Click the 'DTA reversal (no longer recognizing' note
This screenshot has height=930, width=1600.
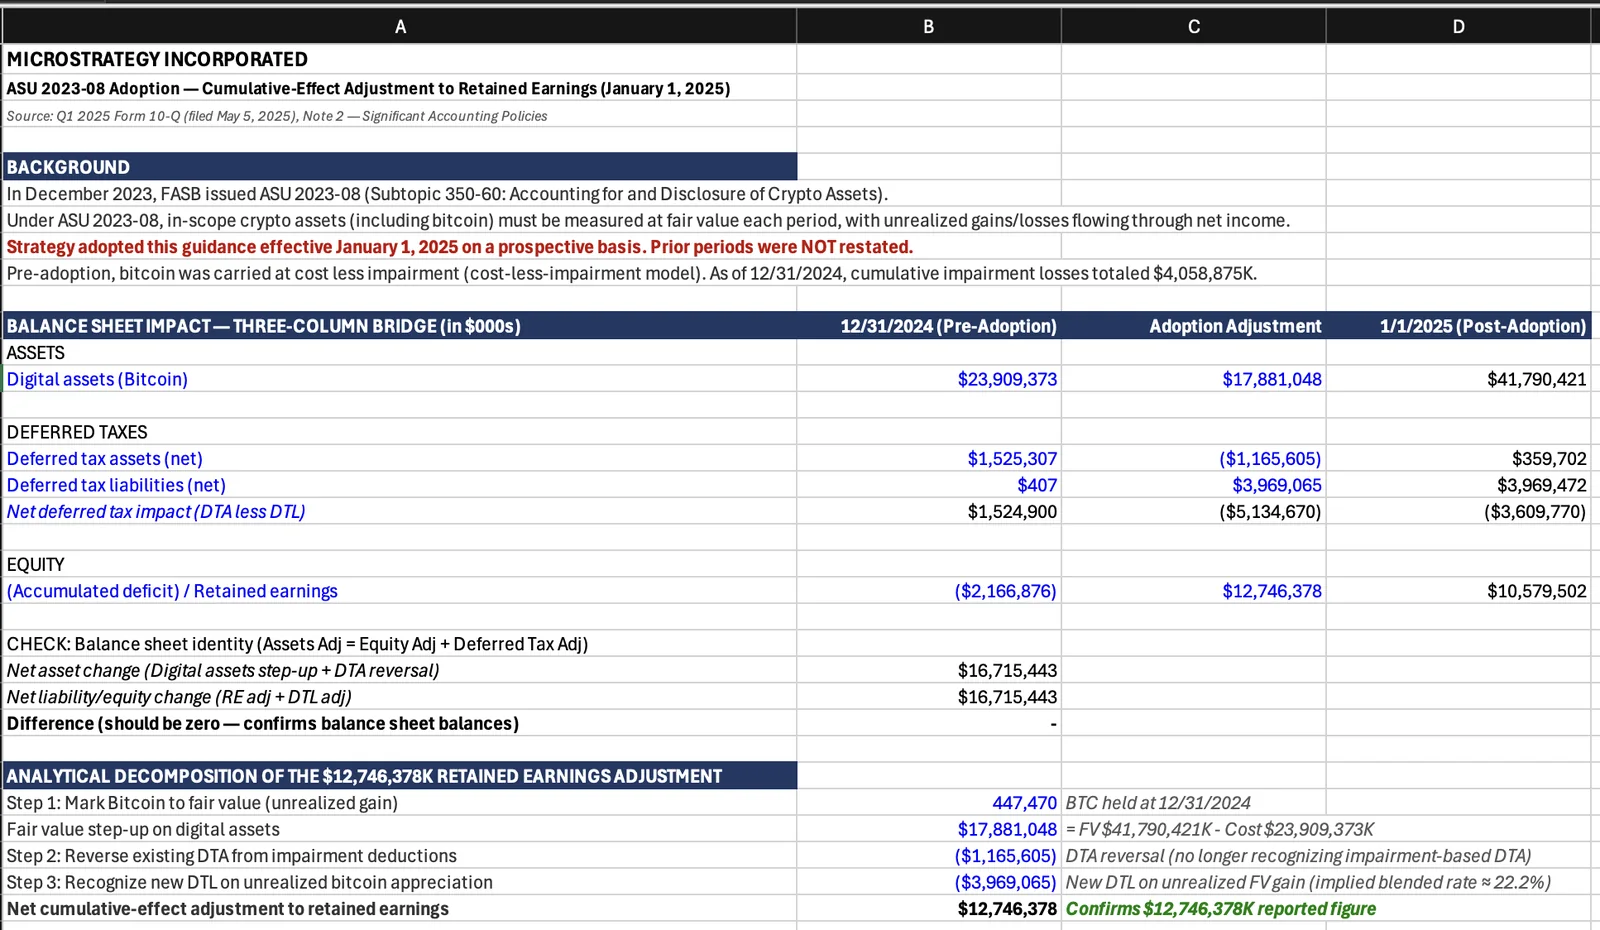(1298, 856)
